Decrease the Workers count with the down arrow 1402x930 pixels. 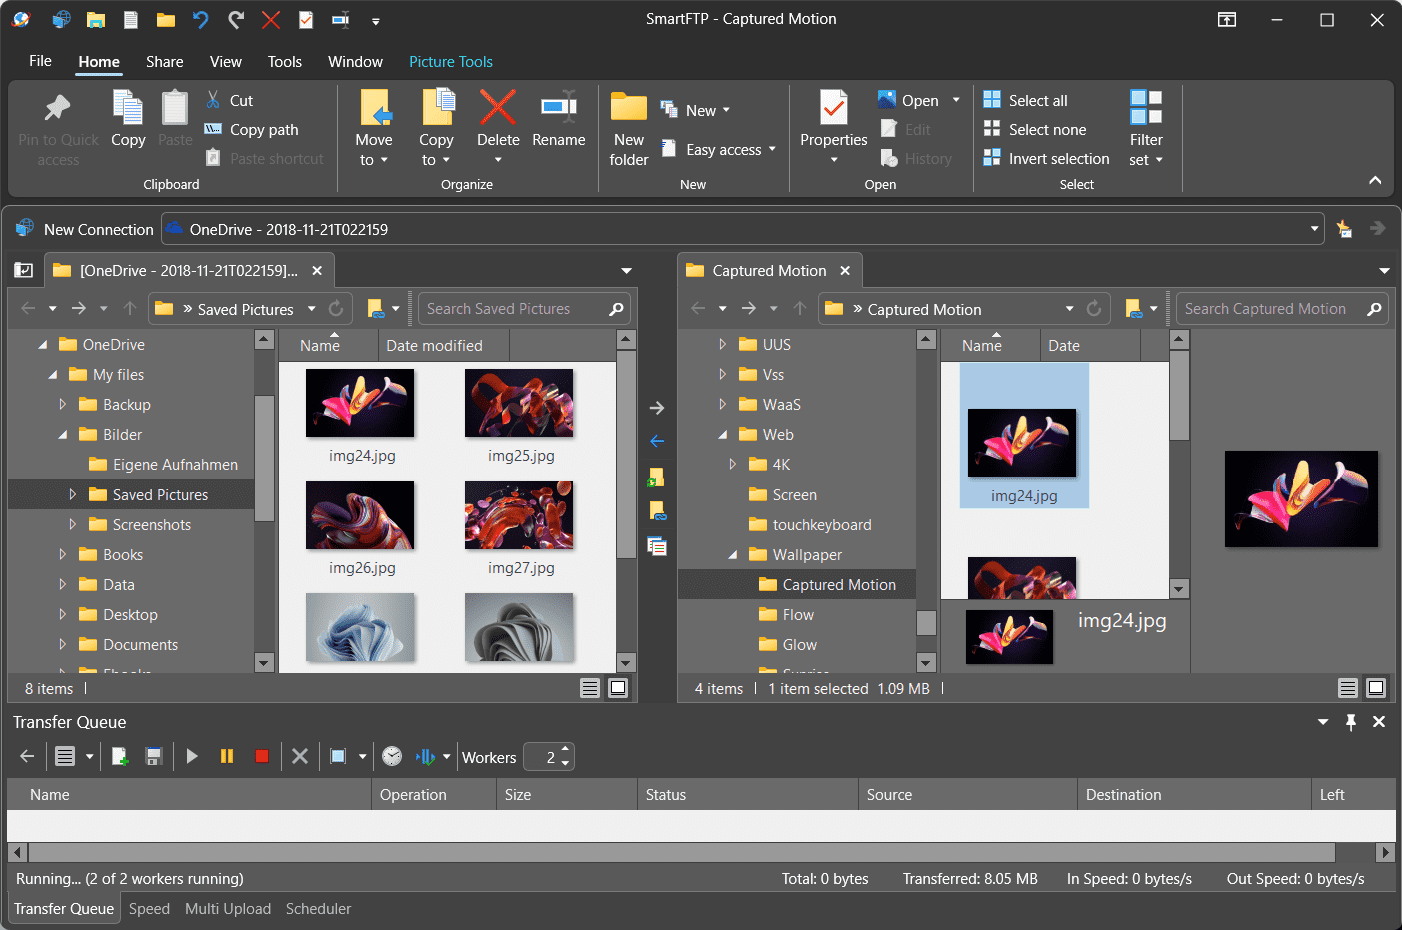click(x=565, y=764)
